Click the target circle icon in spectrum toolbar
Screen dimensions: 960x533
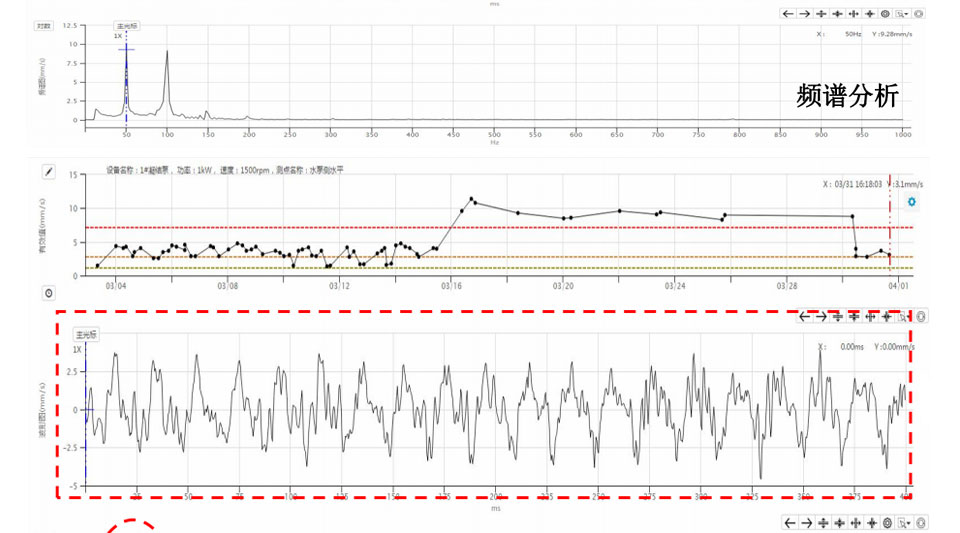(887, 14)
